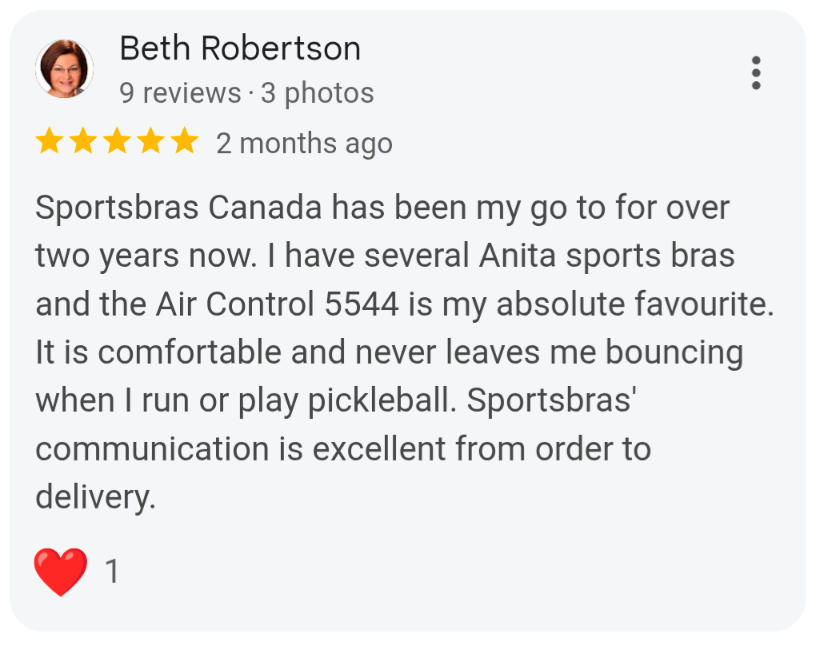The width and height of the screenshot is (819, 651).
Task: Open the 9 reviews link
Action: (x=180, y=92)
